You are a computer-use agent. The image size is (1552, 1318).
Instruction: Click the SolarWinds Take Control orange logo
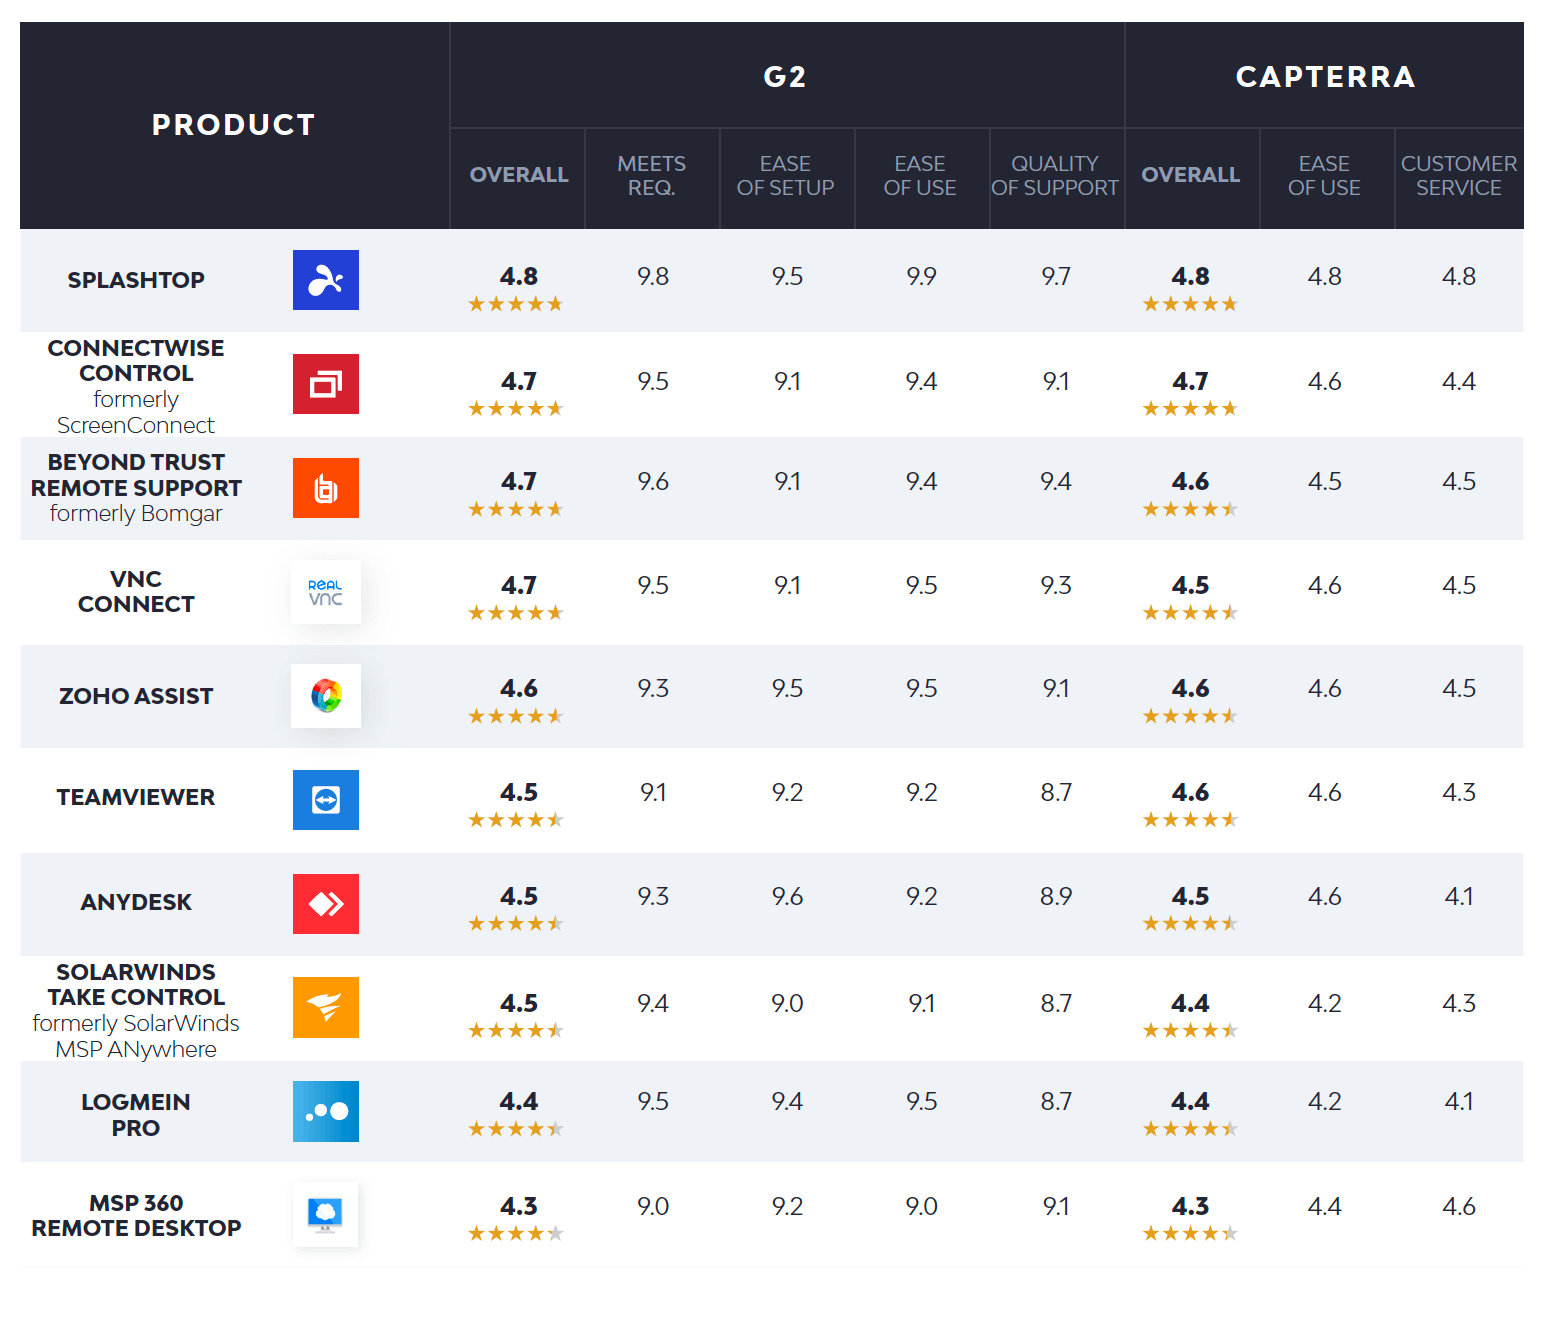pyautogui.click(x=325, y=1007)
